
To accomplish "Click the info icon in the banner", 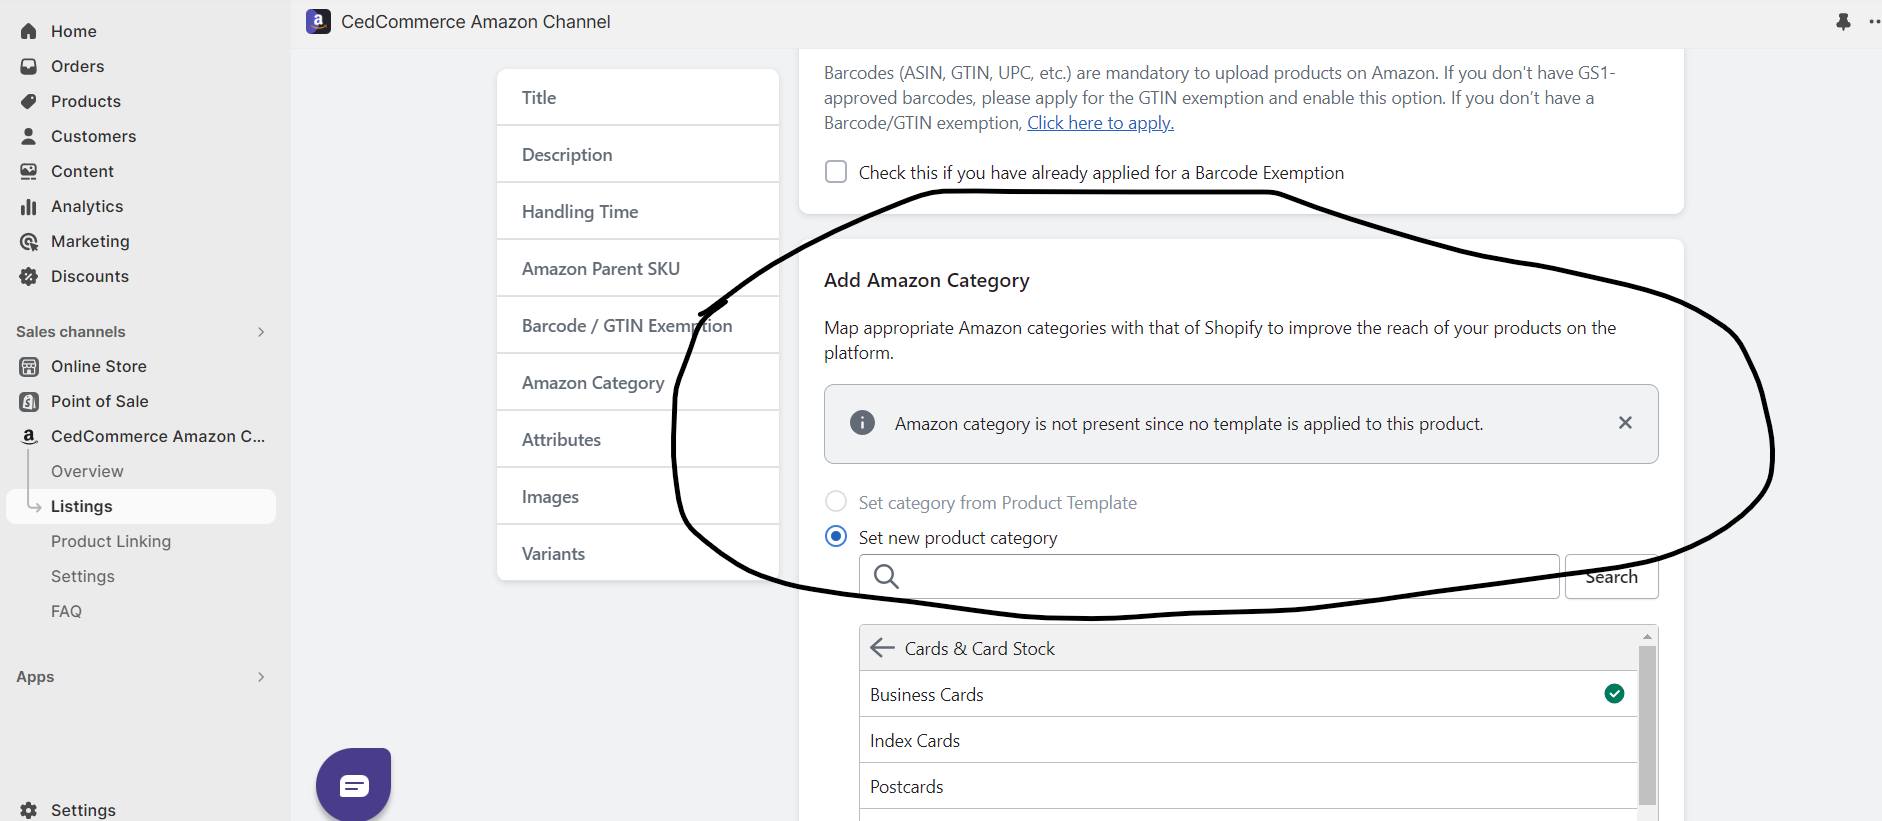I will tap(862, 423).
